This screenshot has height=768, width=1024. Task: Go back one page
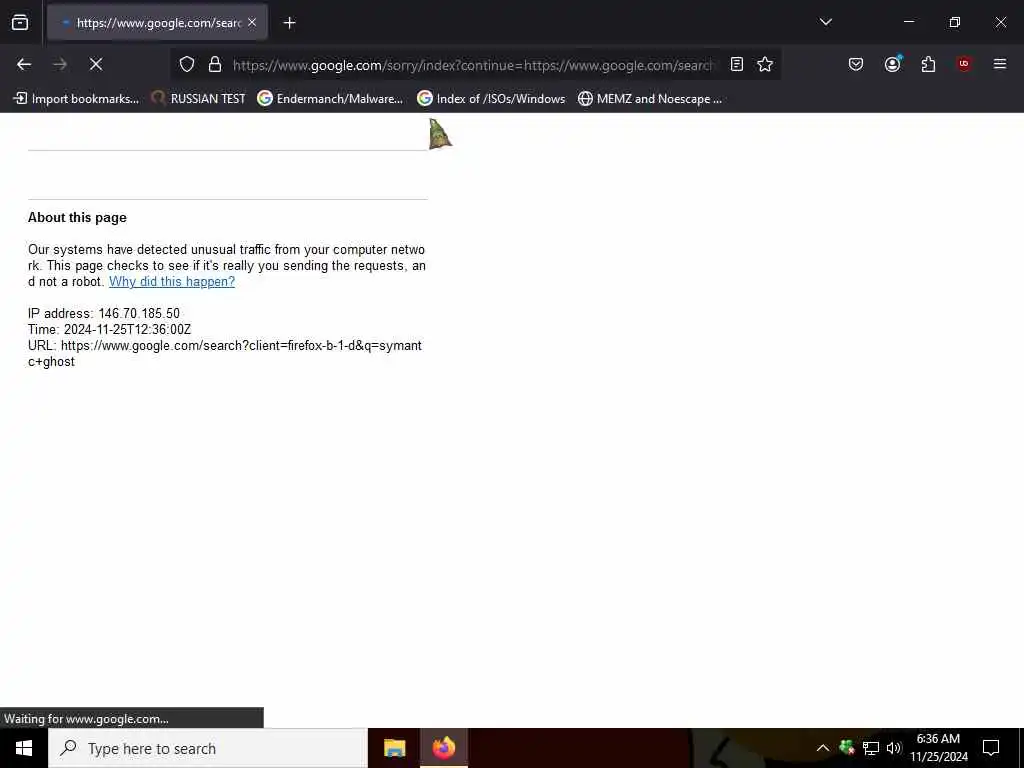(24, 64)
